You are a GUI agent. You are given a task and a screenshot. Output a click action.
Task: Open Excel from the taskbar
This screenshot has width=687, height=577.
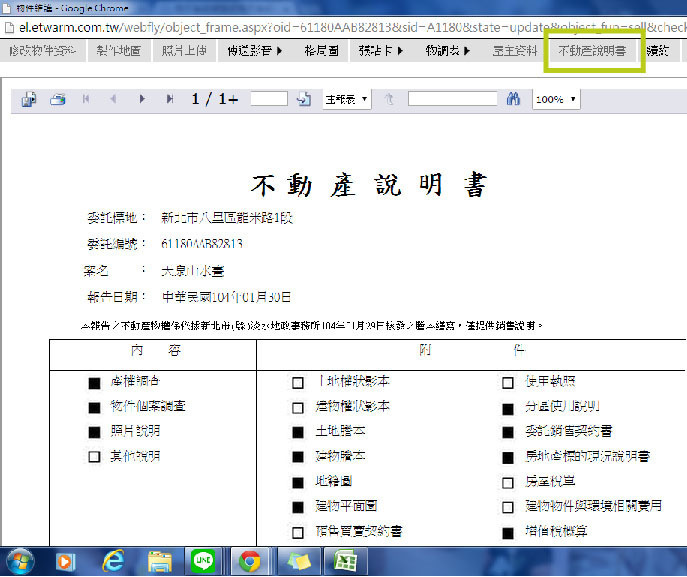click(345, 562)
